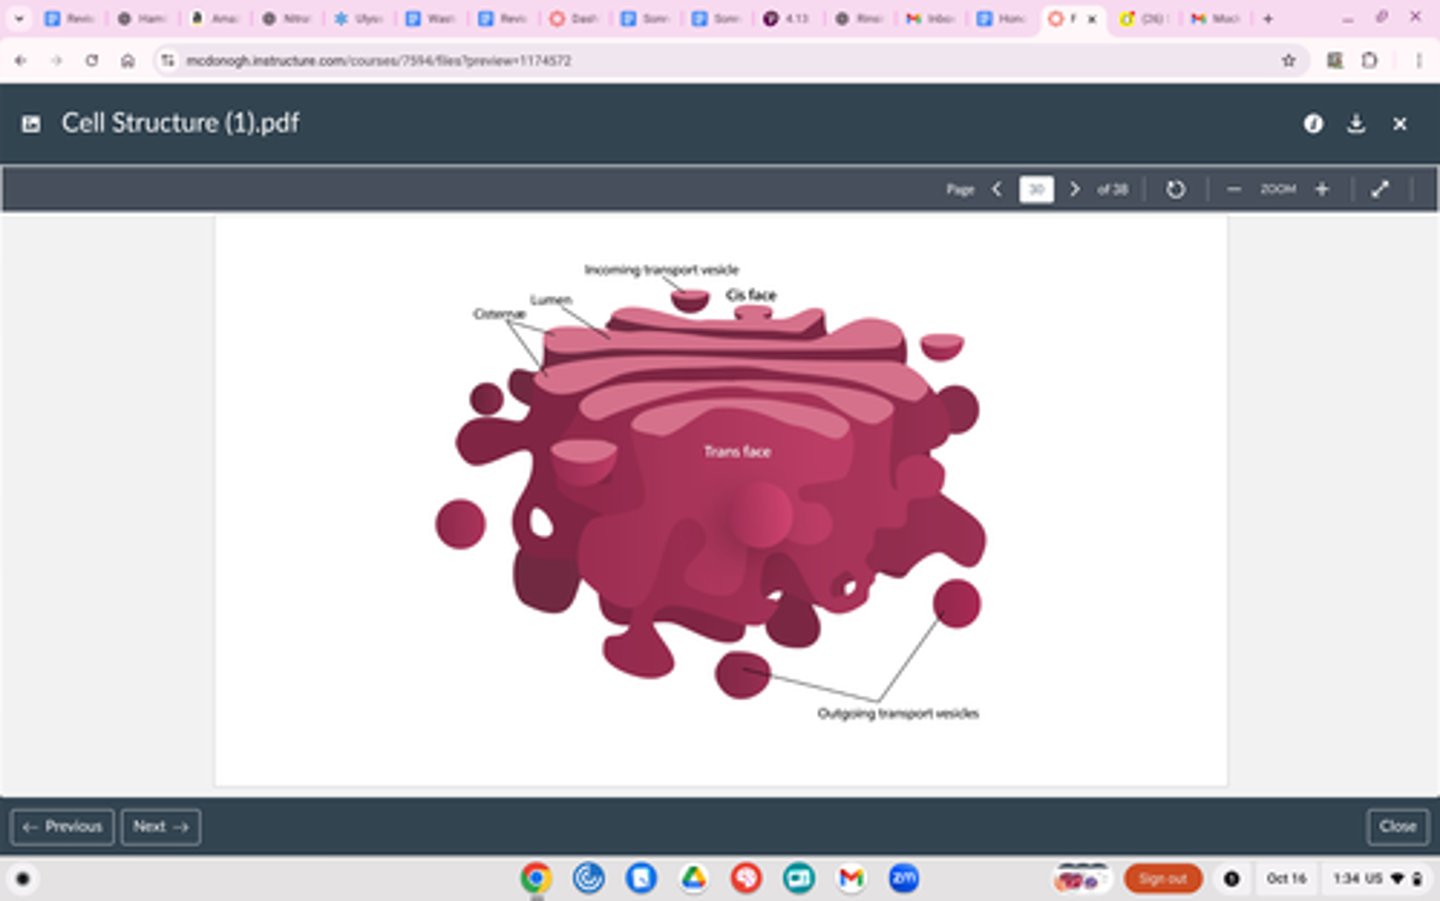Open Zoom from the shelf
Image resolution: width=1440 pixels, height=901 pixels.
904,878
